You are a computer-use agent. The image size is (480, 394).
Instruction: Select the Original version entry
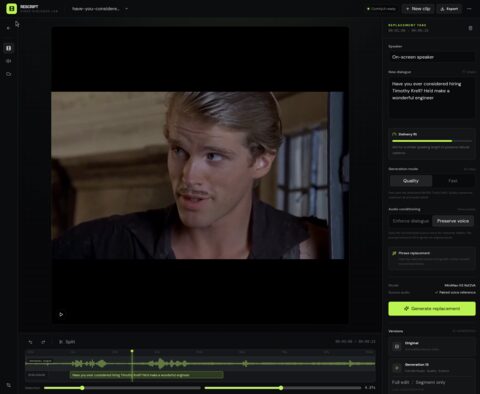[432, 346]
